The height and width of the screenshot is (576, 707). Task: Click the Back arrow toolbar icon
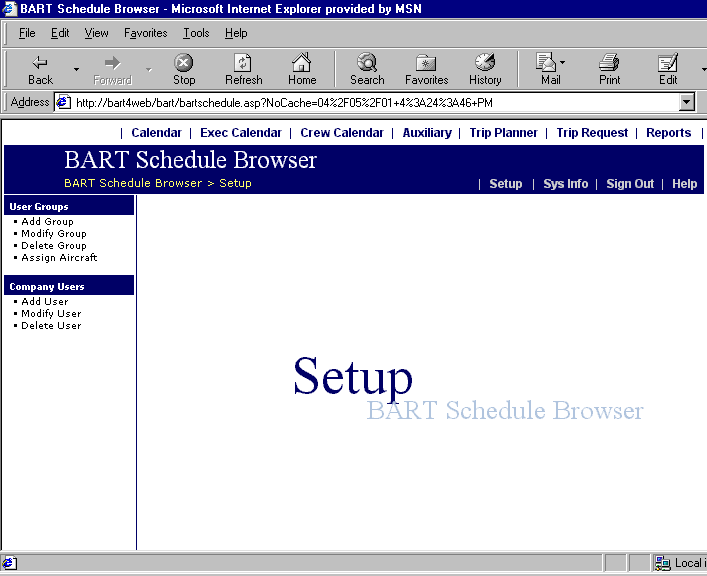40,63
